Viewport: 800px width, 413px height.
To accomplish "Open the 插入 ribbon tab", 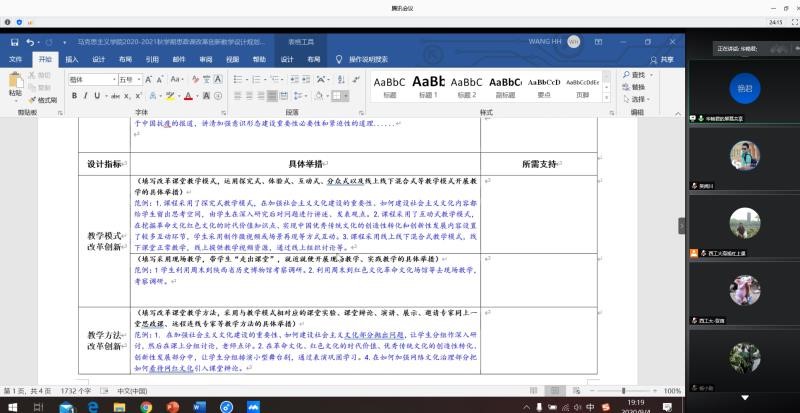I will pos(71,59).
